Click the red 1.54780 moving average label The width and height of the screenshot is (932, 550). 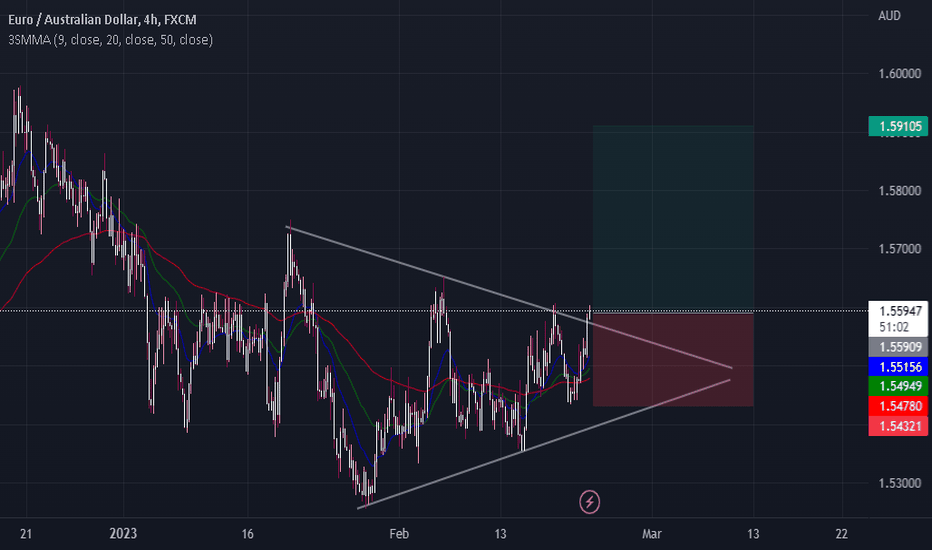[898, 406]
